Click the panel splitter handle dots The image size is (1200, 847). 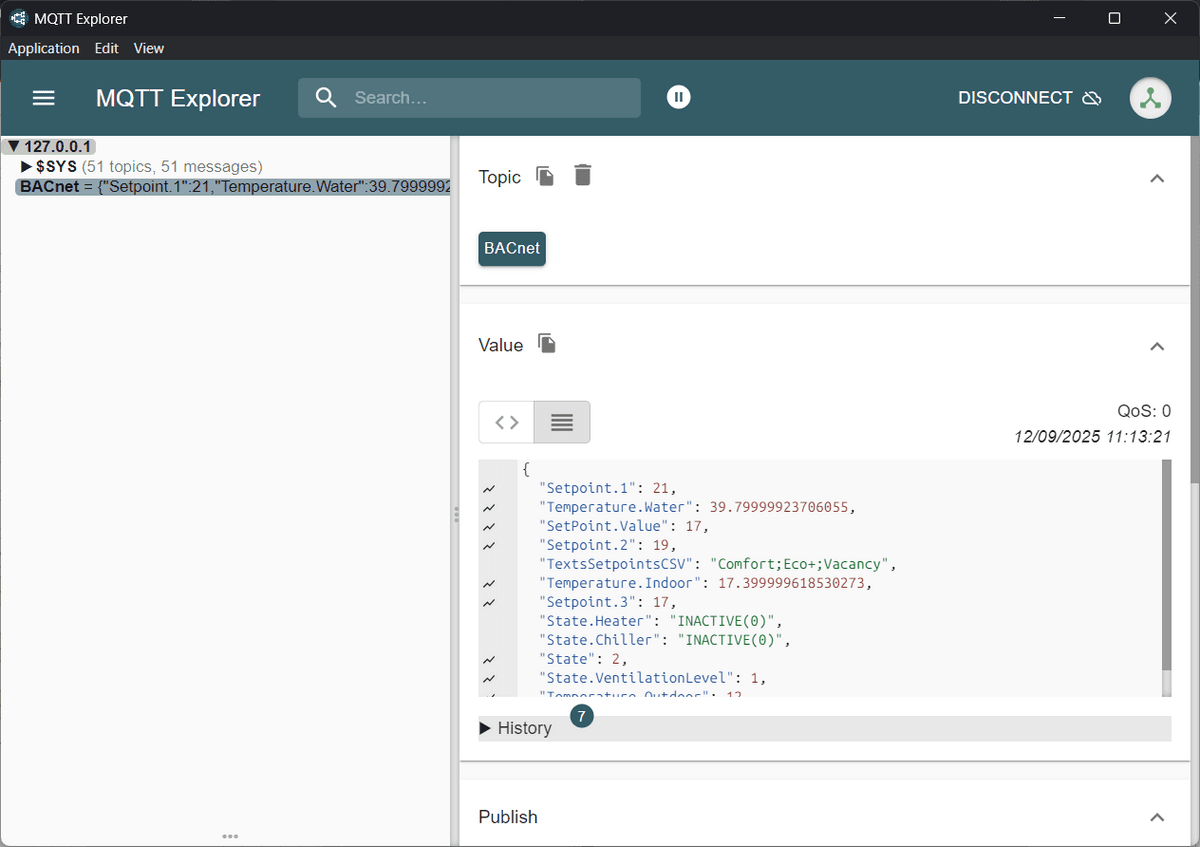[x=455, y=514]
